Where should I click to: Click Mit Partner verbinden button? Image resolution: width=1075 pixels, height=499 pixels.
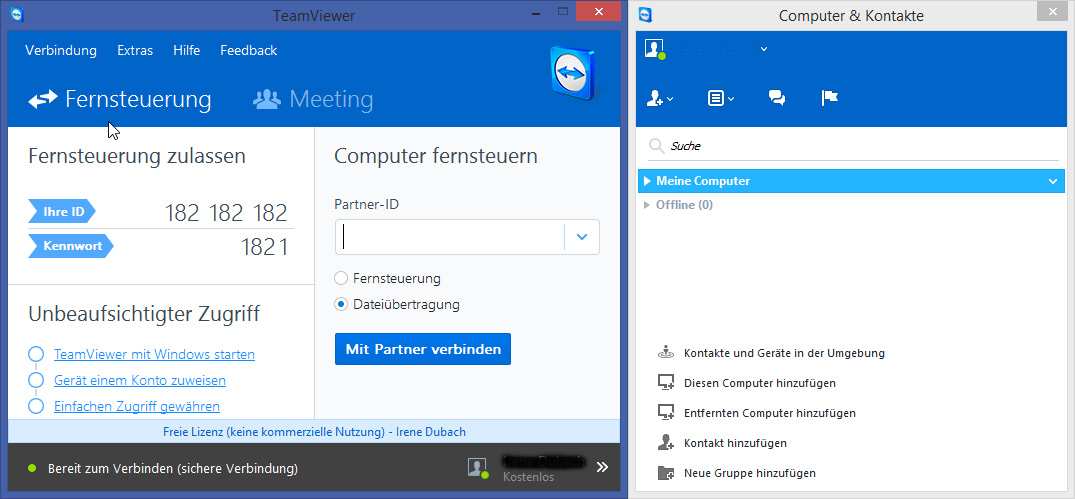pyautogui.click(x=423, y=349)
